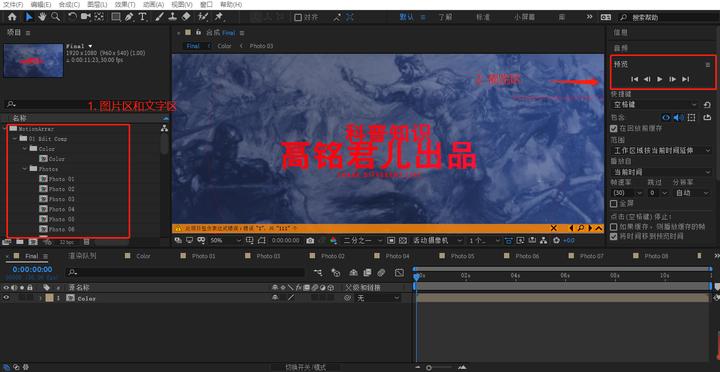
Task: Open the 合成(C) menu
Action: pyautogui.click(x=69, y=5)
